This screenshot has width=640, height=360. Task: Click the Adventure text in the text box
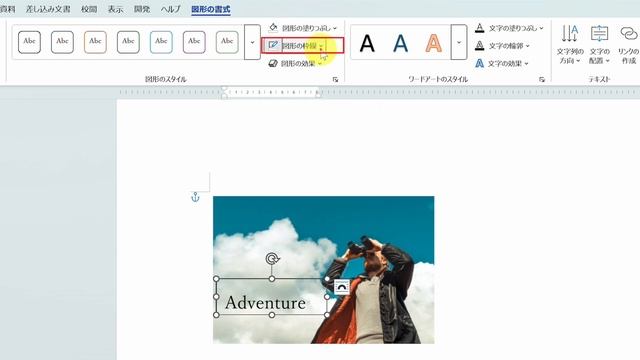tap(265, 302)
